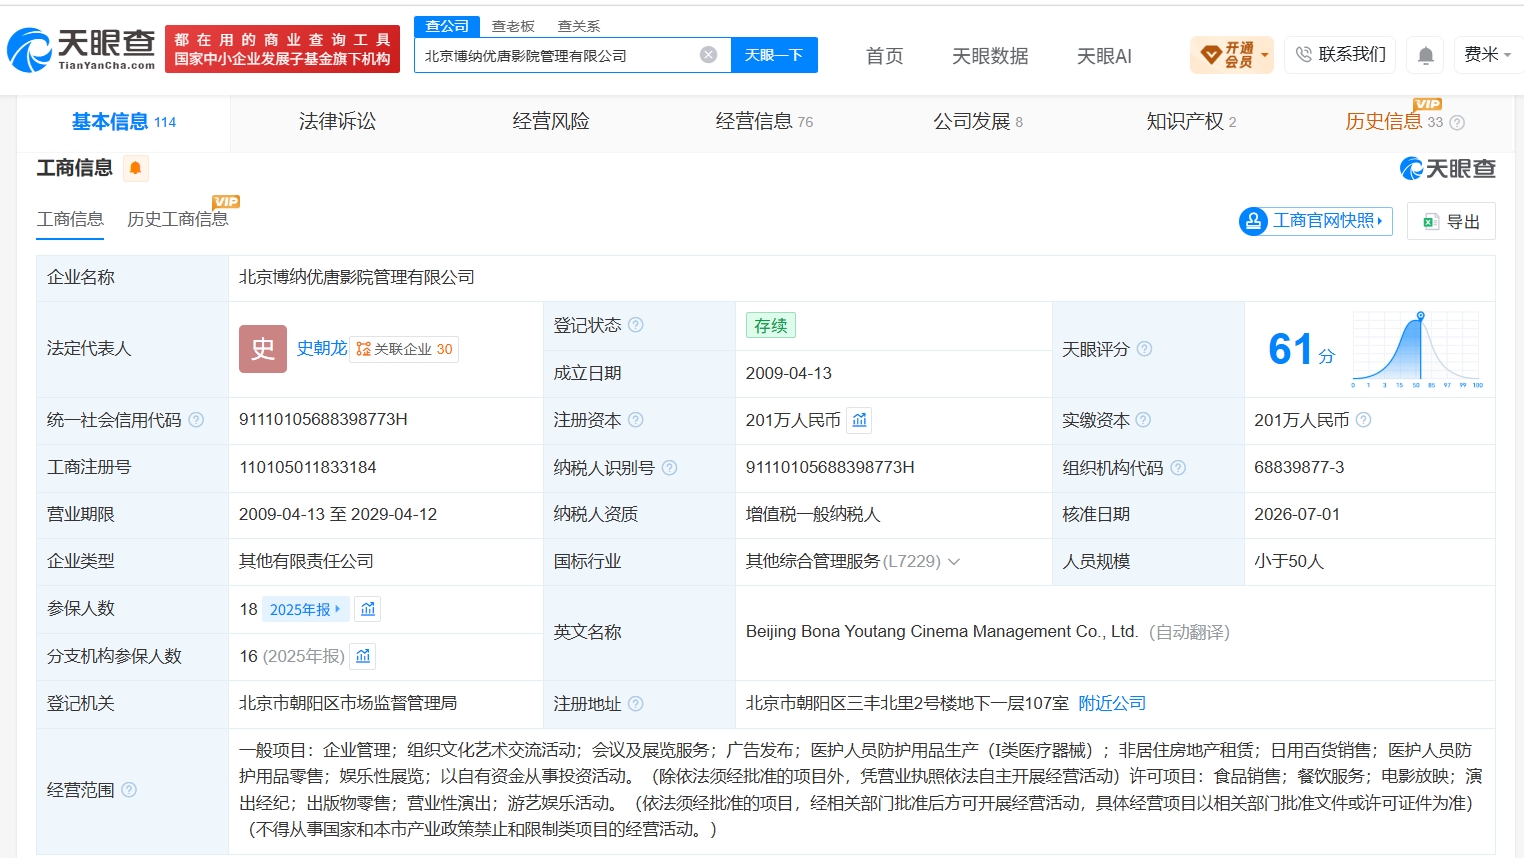Click the 天眼一下 search button
1524x858 pixels.
point(774,55)
